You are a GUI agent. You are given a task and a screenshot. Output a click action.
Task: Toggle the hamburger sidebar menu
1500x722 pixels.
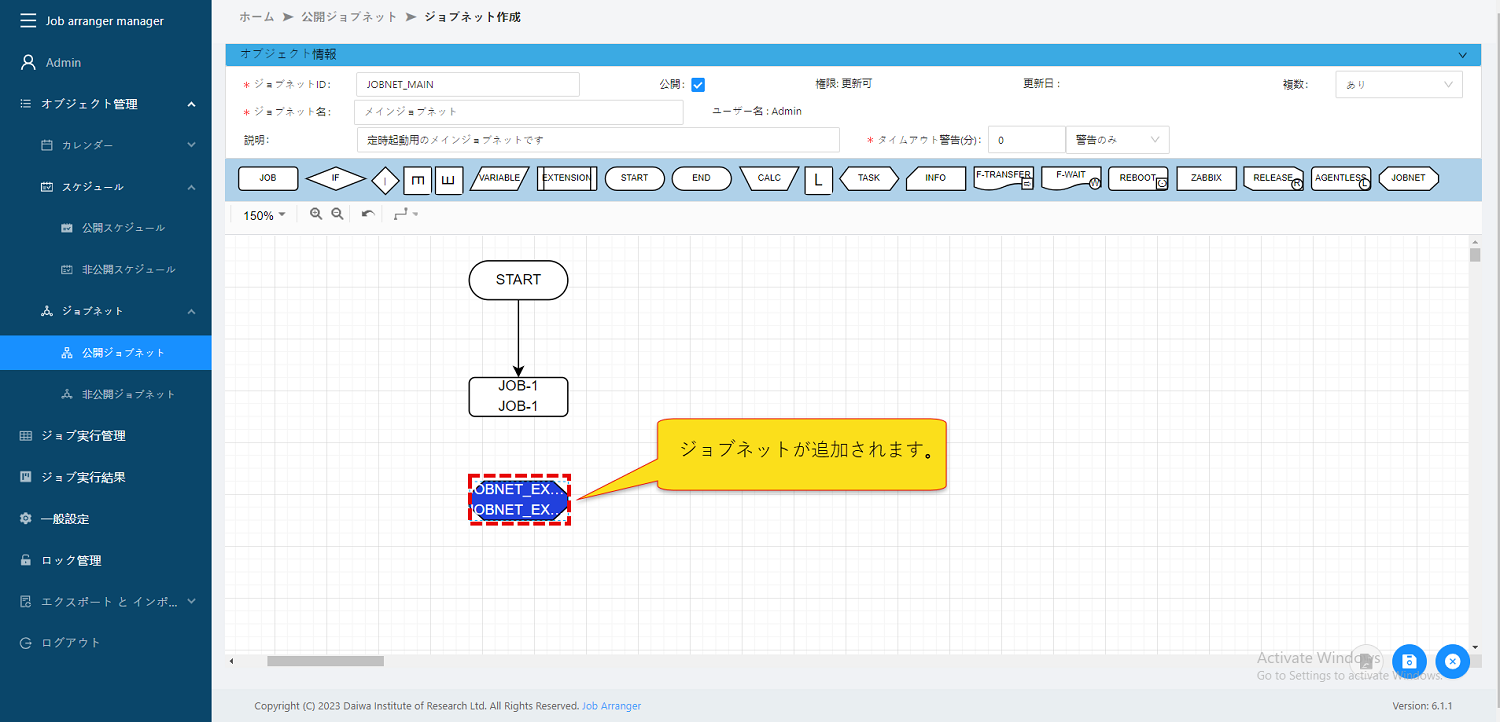27,21
